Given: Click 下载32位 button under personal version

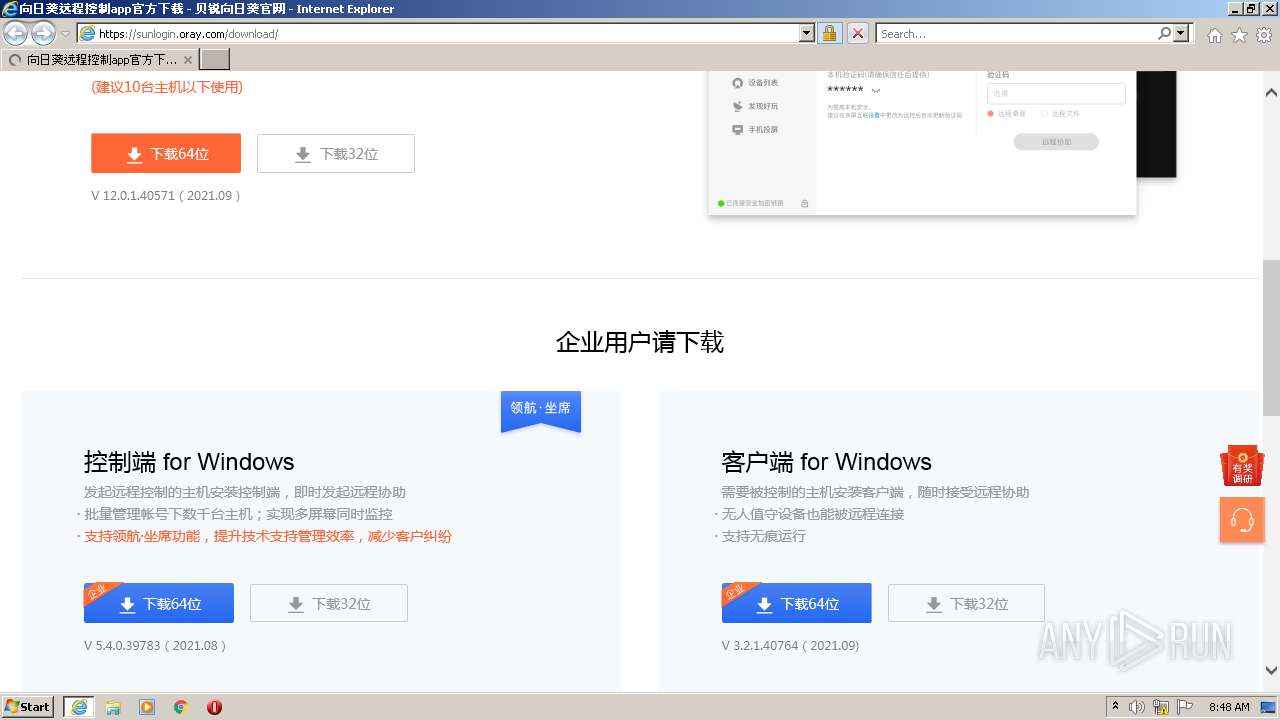Looking at the screenshot, I should (x=336, y=154).
